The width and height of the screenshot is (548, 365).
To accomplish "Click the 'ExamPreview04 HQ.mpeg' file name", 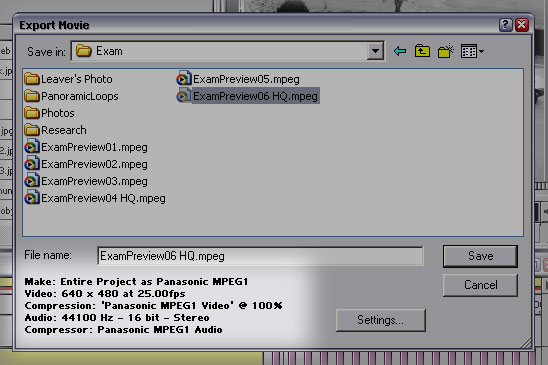I will [x=103, y=199].
